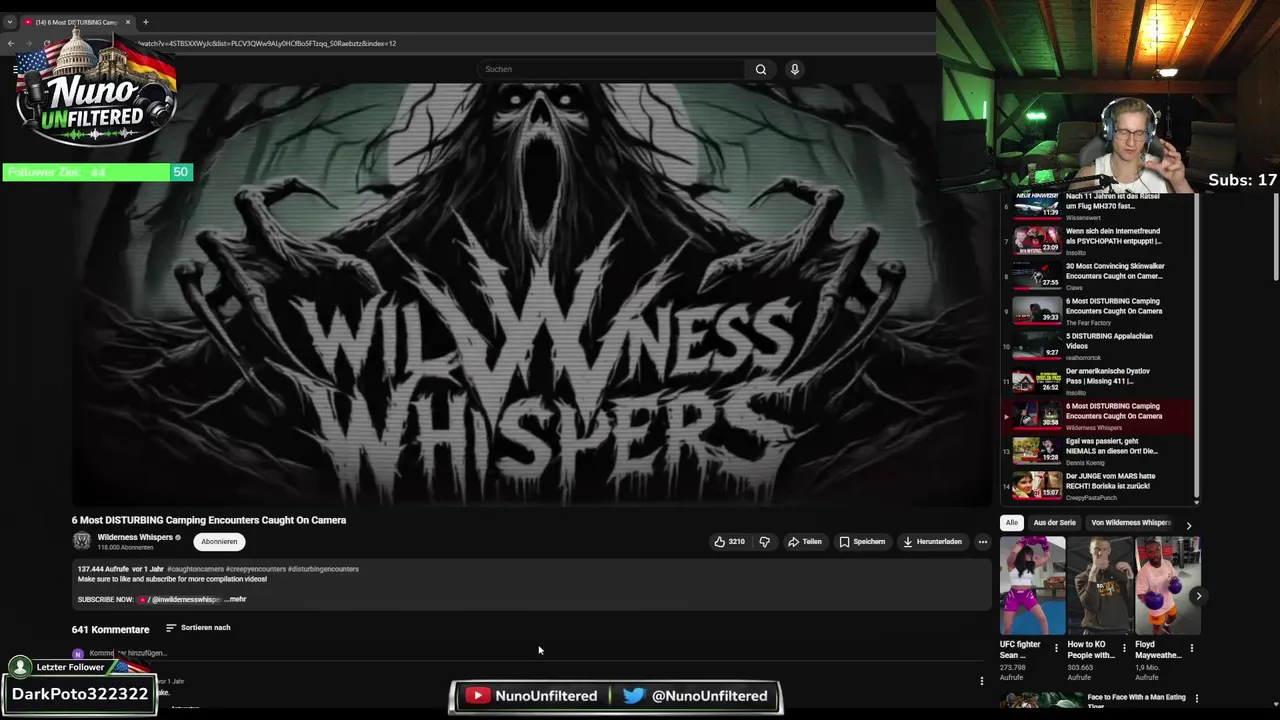
Task: Open How to KO People short
Action: 1100,585
